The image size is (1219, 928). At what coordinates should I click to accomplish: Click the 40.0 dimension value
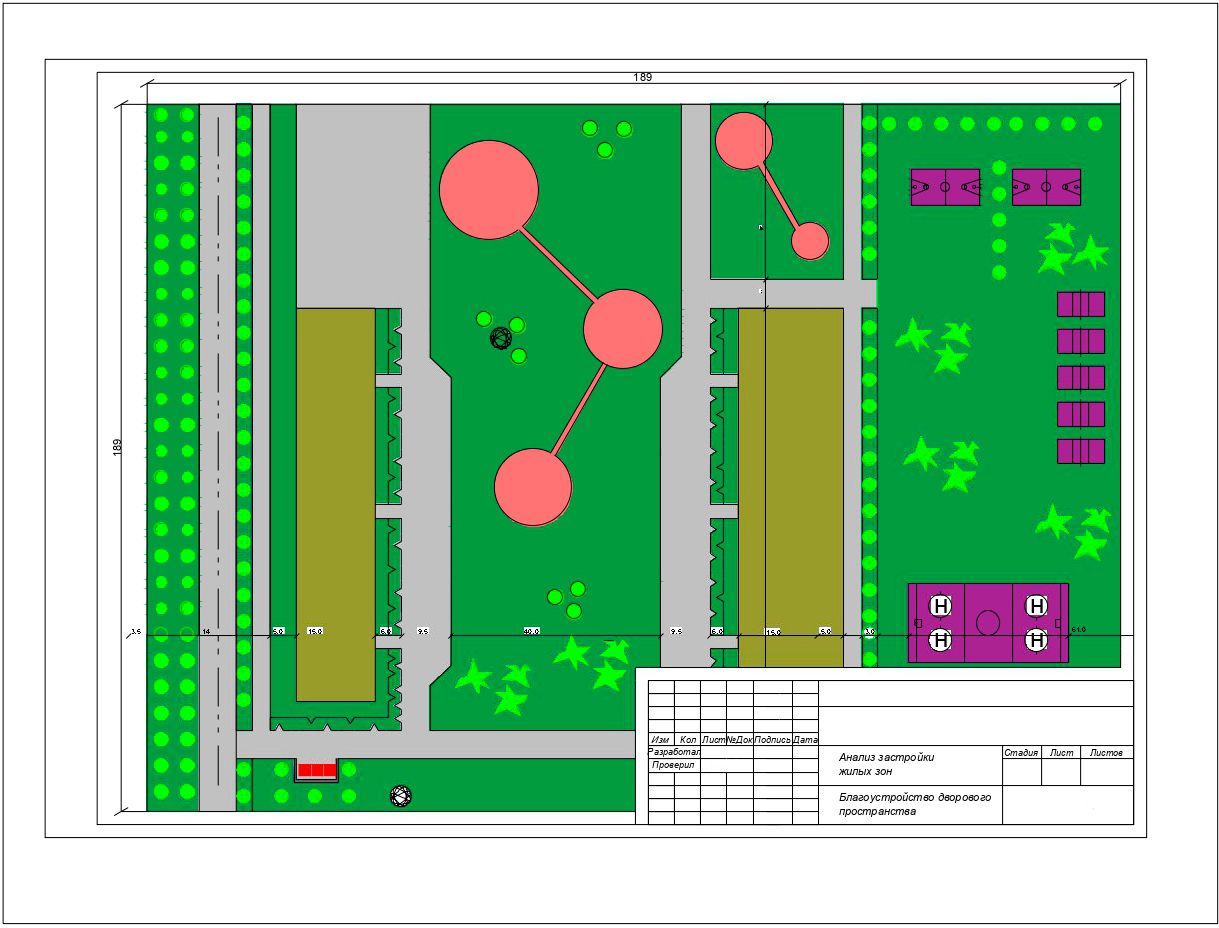point(531,631)
